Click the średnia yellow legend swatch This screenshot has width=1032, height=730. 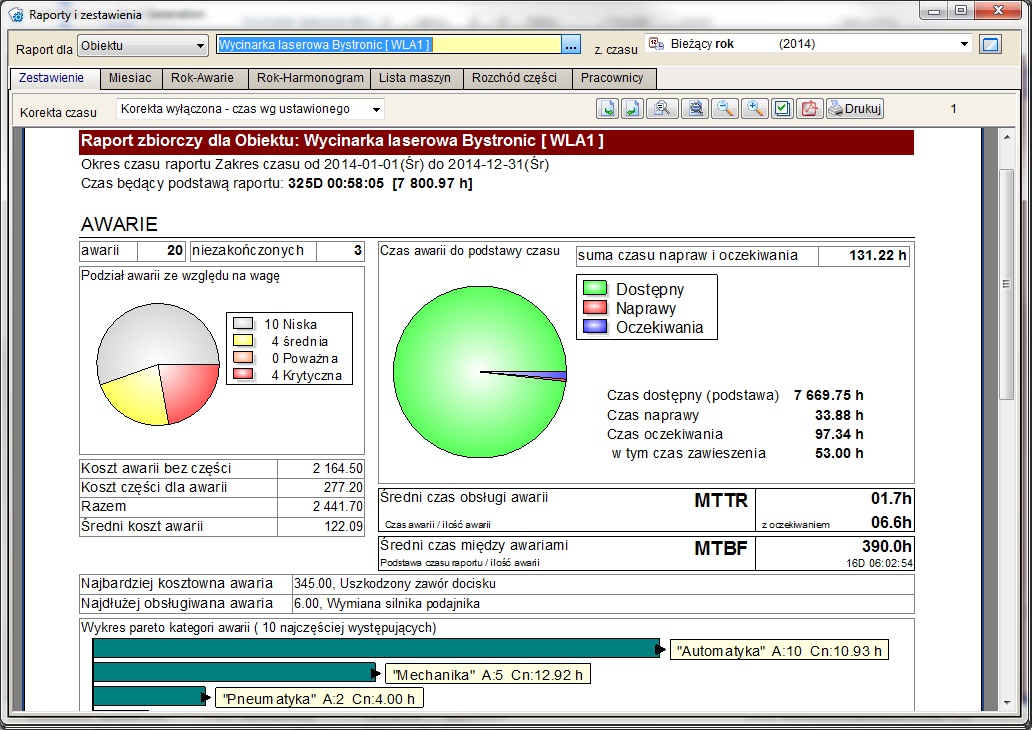pos(243,340)
